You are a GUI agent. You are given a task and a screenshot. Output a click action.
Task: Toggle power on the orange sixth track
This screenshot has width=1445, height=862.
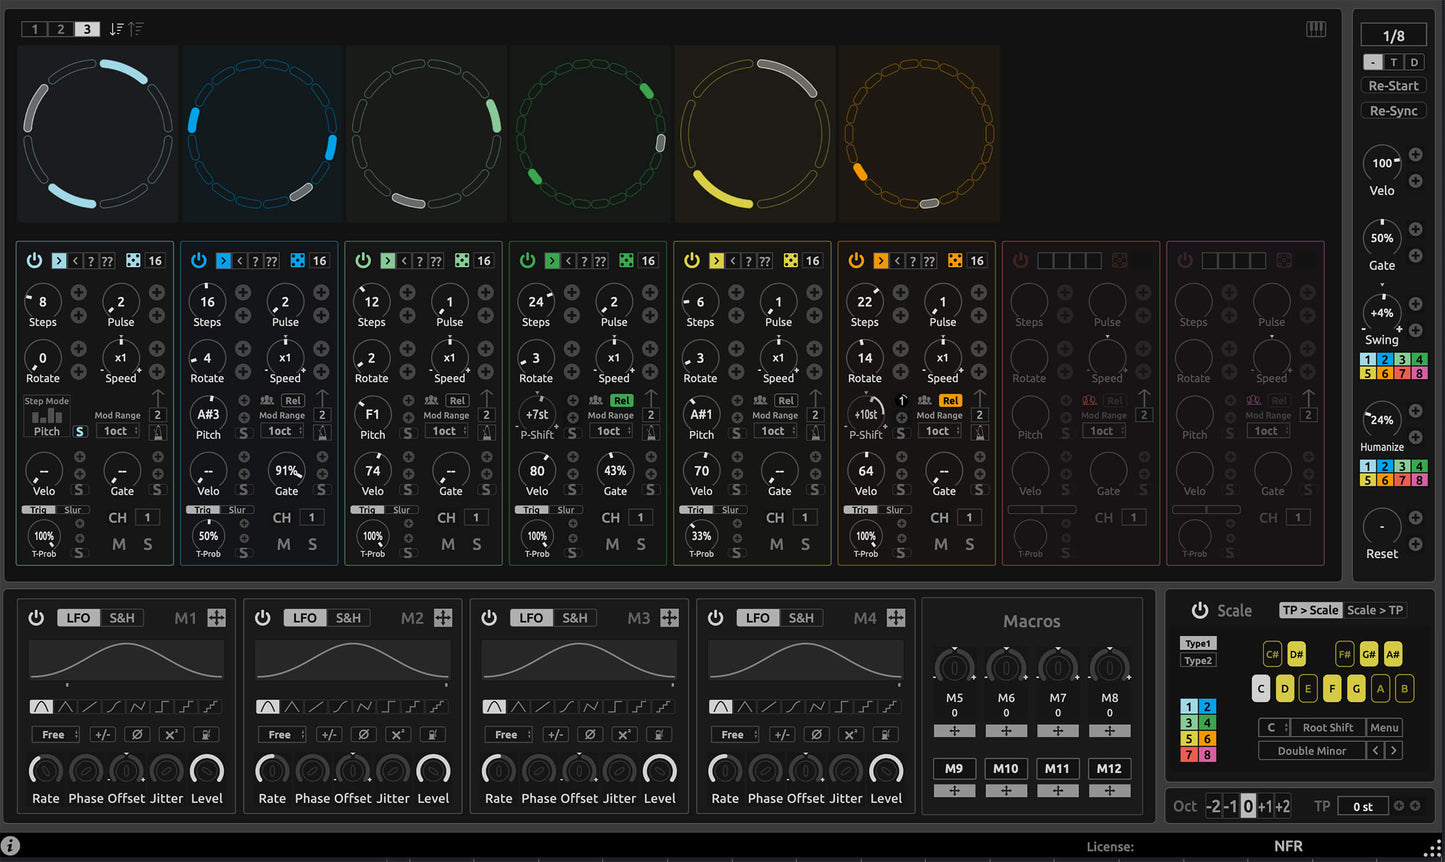click(856, 260)
